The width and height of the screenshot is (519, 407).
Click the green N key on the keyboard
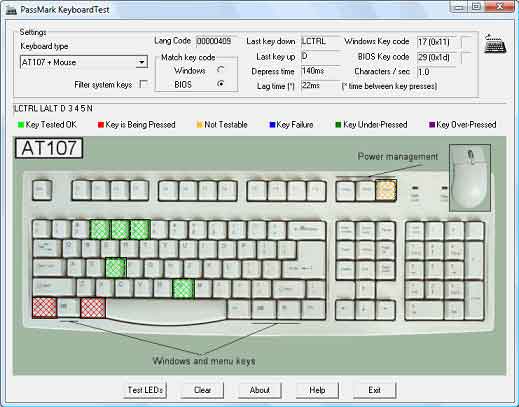coord(183,288)
